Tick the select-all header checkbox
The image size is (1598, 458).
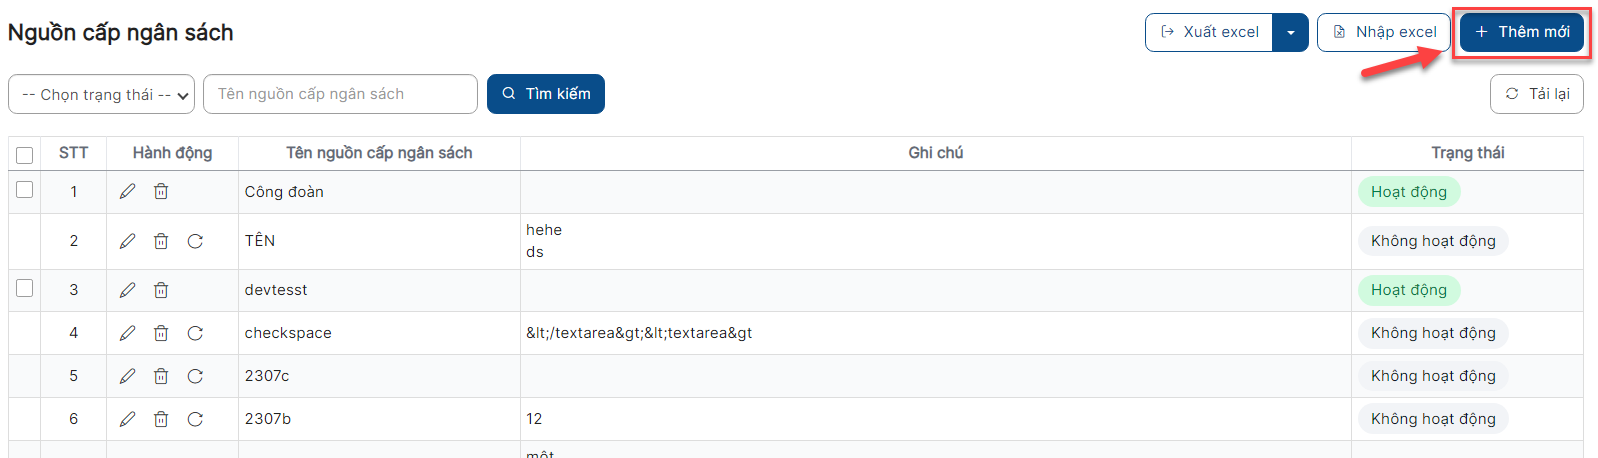pos(25,154)
